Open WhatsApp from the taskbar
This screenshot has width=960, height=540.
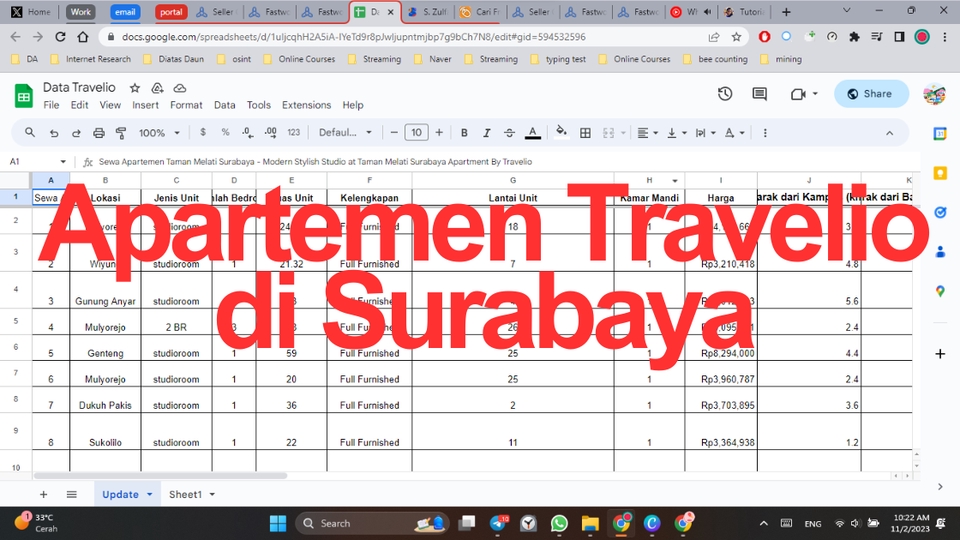click(x=559, y=523)
